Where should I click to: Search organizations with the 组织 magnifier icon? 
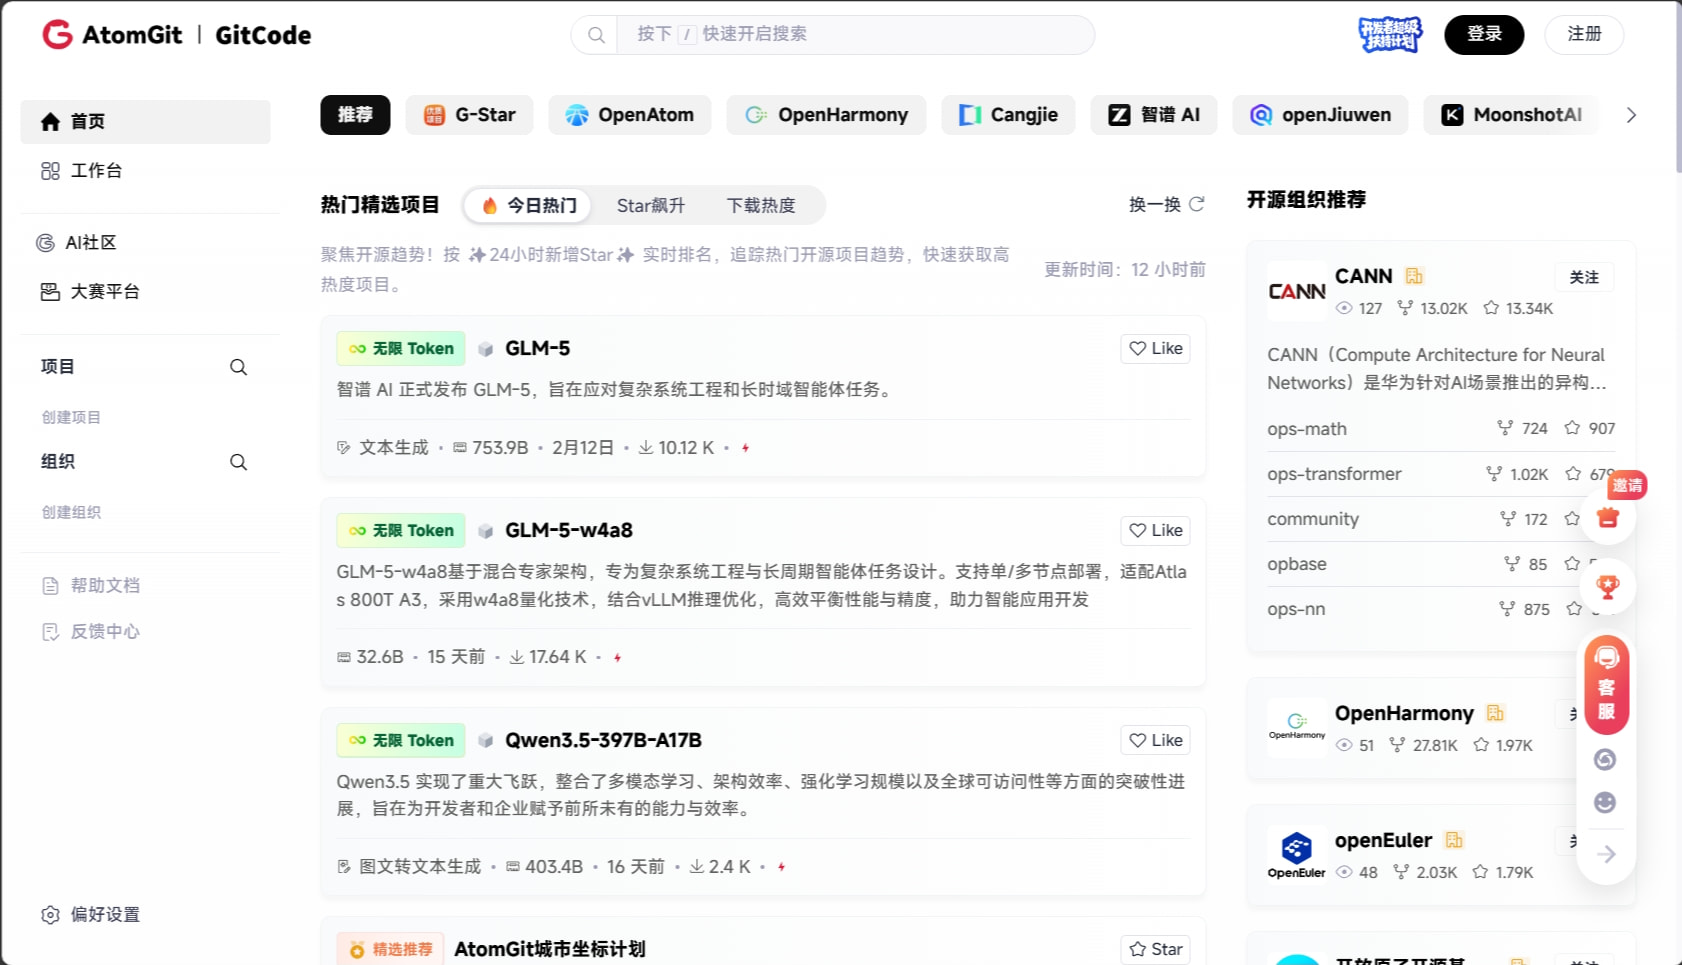[238, 462]
